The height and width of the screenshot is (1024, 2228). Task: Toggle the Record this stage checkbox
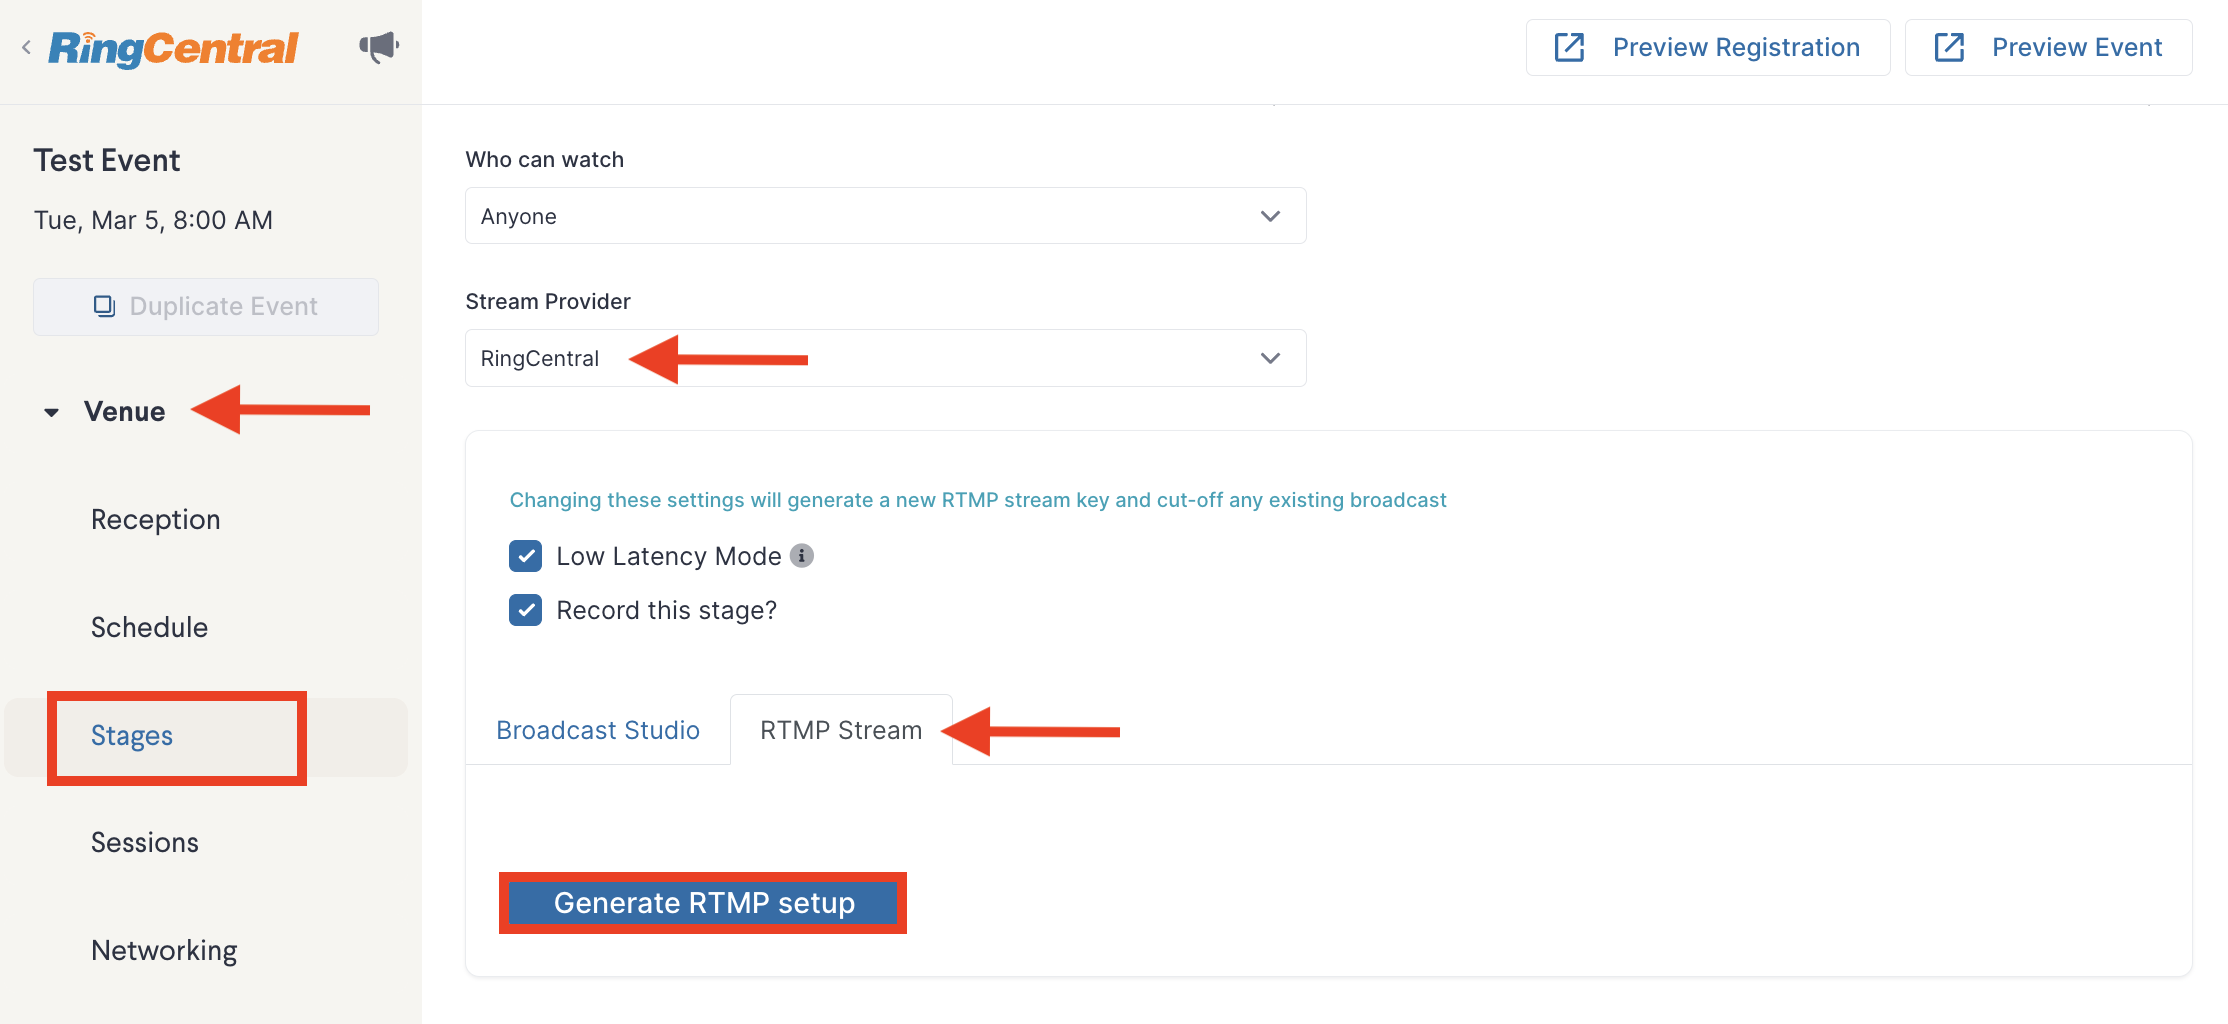[x=525, y=609]
